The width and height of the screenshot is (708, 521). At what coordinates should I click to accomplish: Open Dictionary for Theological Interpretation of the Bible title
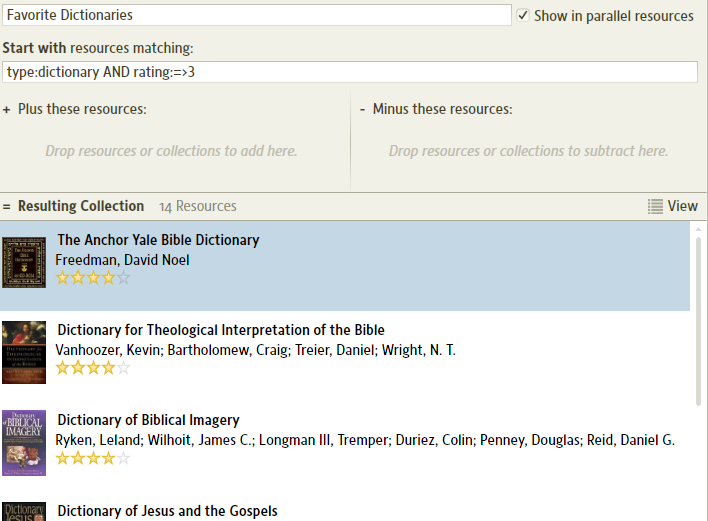pos(221,330)
